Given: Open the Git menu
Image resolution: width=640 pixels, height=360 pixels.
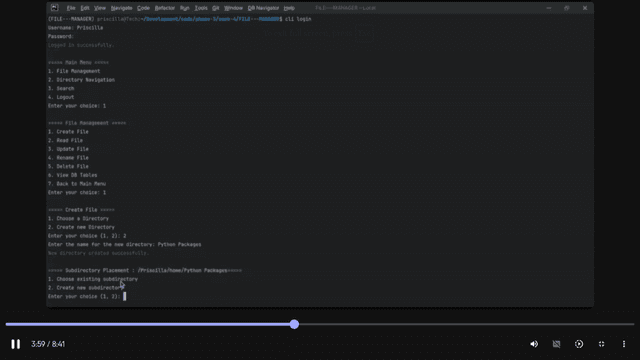Looking at the screenshot, I should coord(216,8).
